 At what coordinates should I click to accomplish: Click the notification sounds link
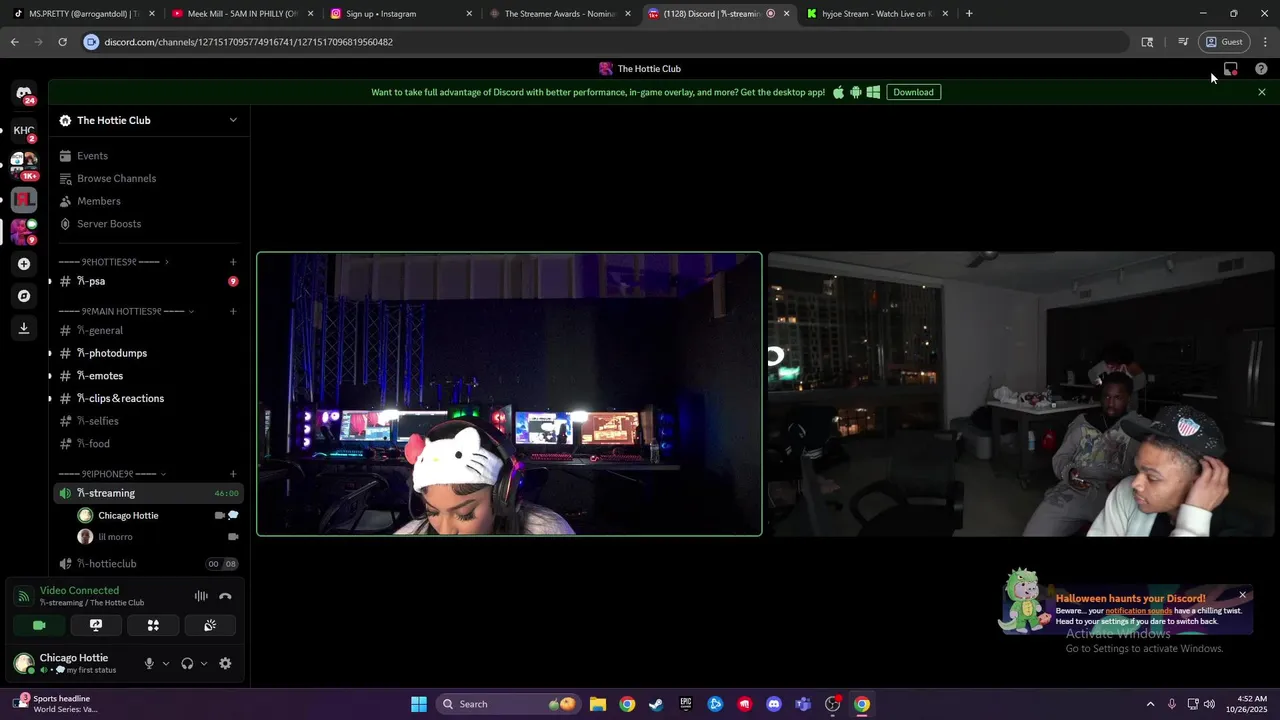(x=1138, y=611)
